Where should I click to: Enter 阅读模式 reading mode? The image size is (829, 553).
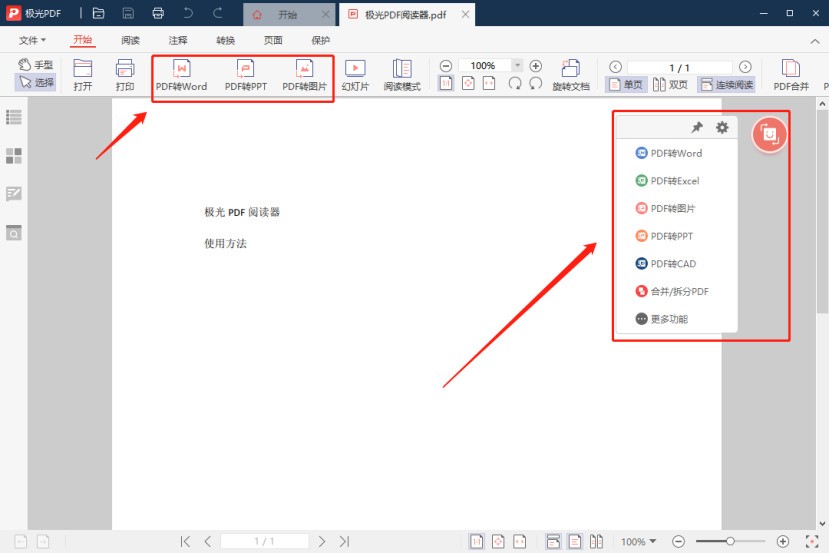click(402, 75)
